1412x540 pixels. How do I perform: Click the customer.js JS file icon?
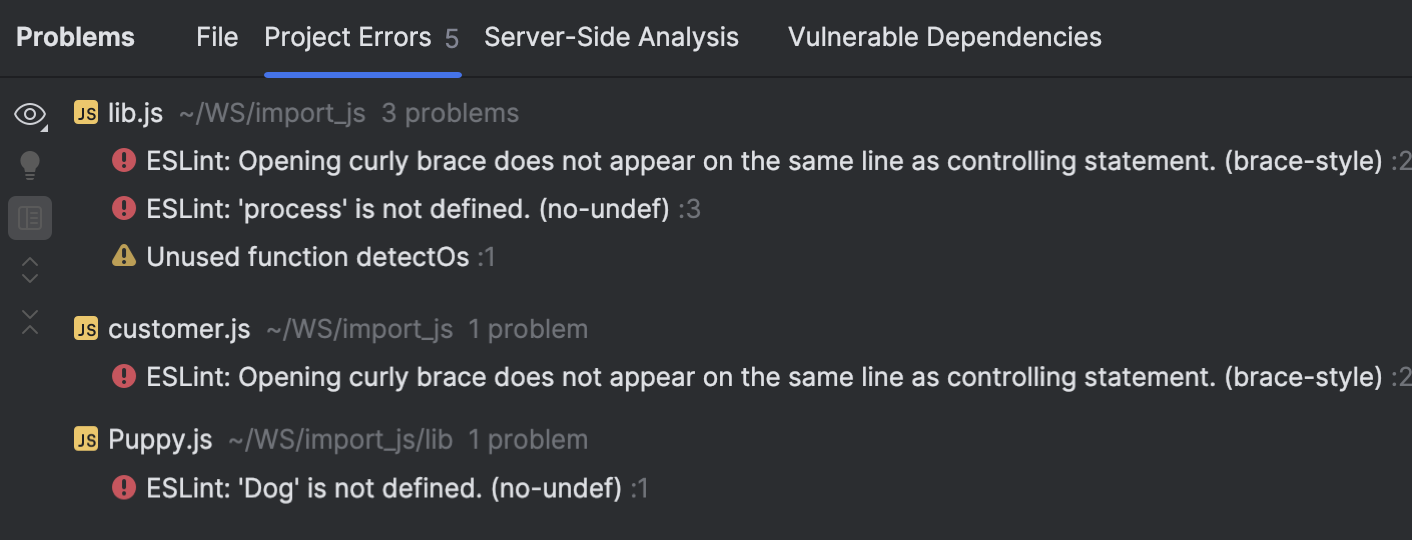coord(86,329)
